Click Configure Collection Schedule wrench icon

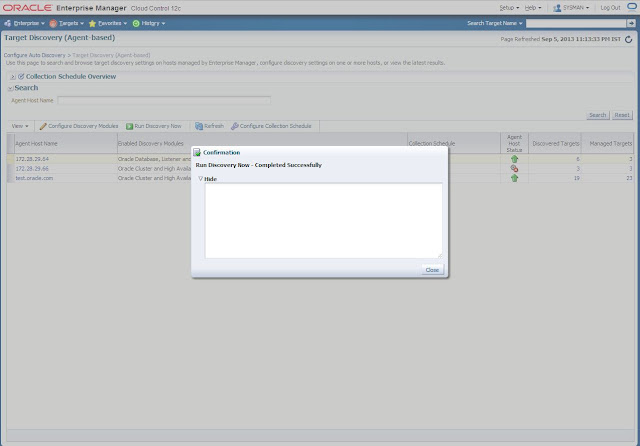pyautogui.click(x=235, y=126)
